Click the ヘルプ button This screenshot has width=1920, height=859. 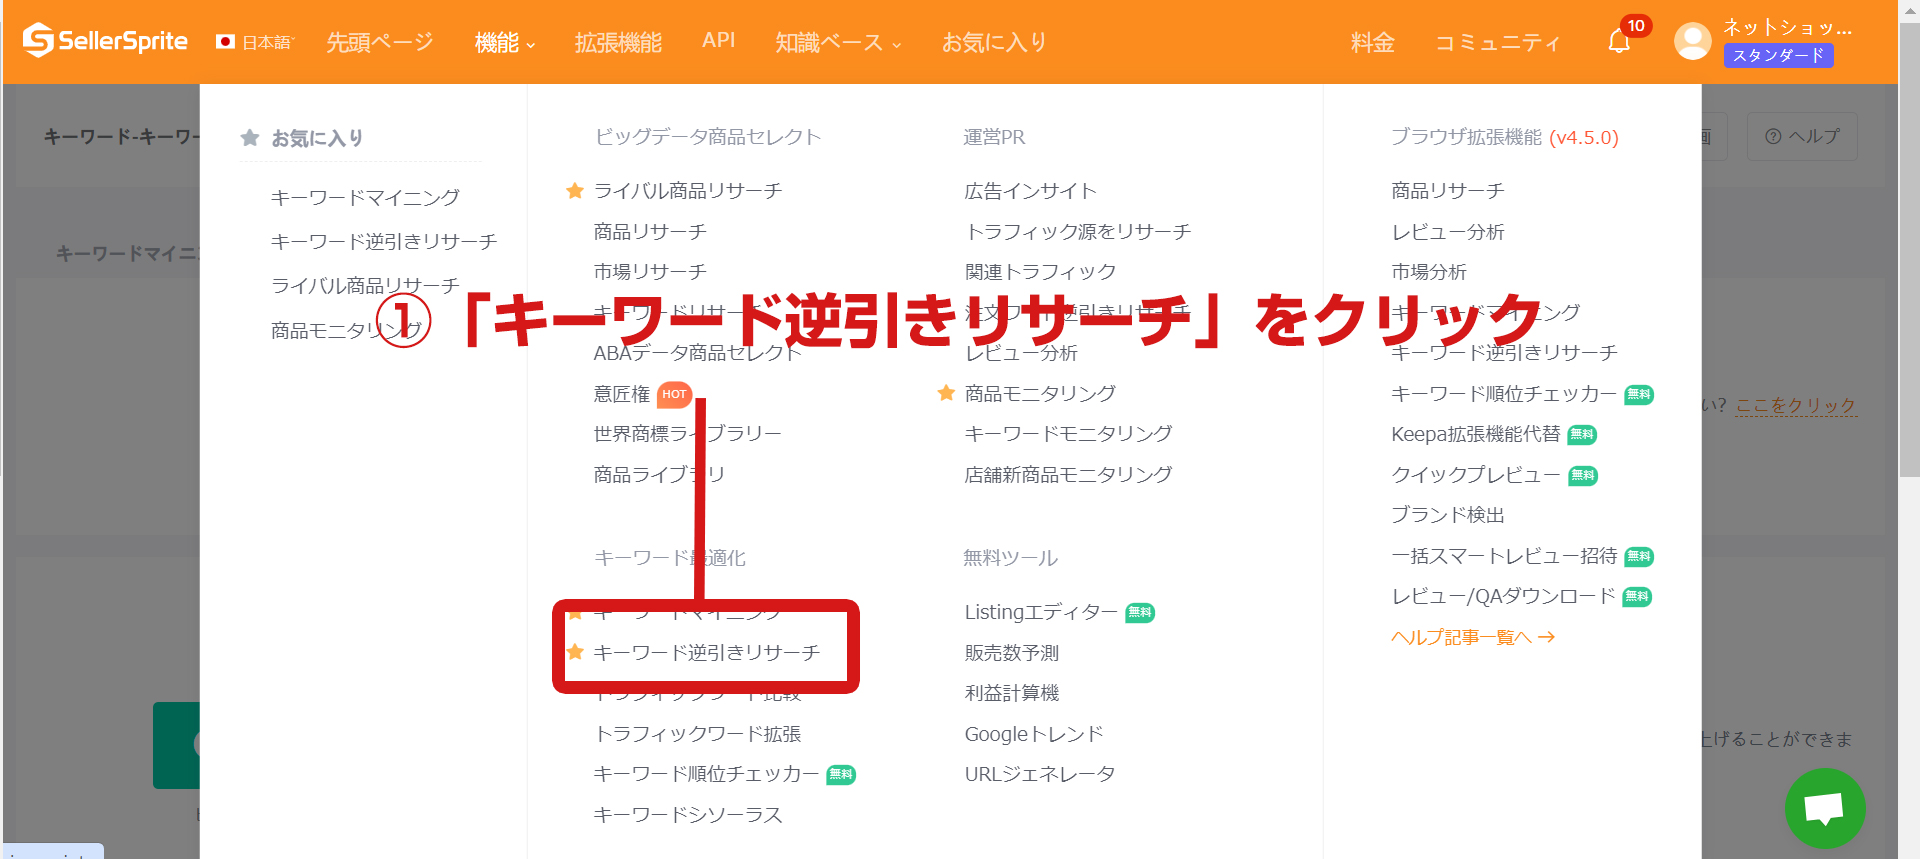tap(1802, 136)
